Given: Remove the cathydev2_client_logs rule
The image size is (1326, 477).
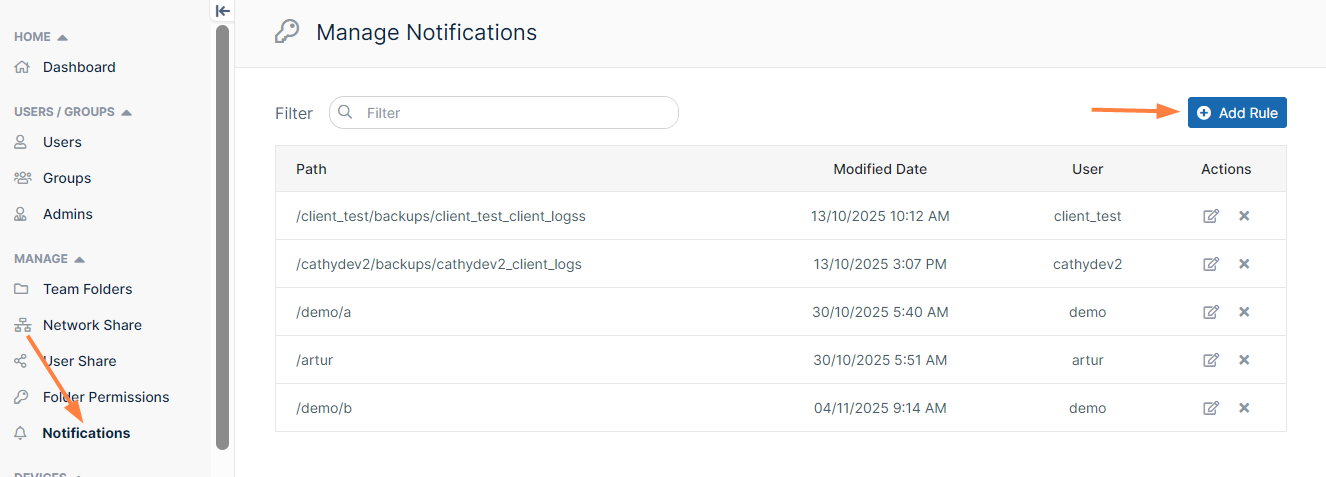Looking at the screenshot, I should [1244, 264].
